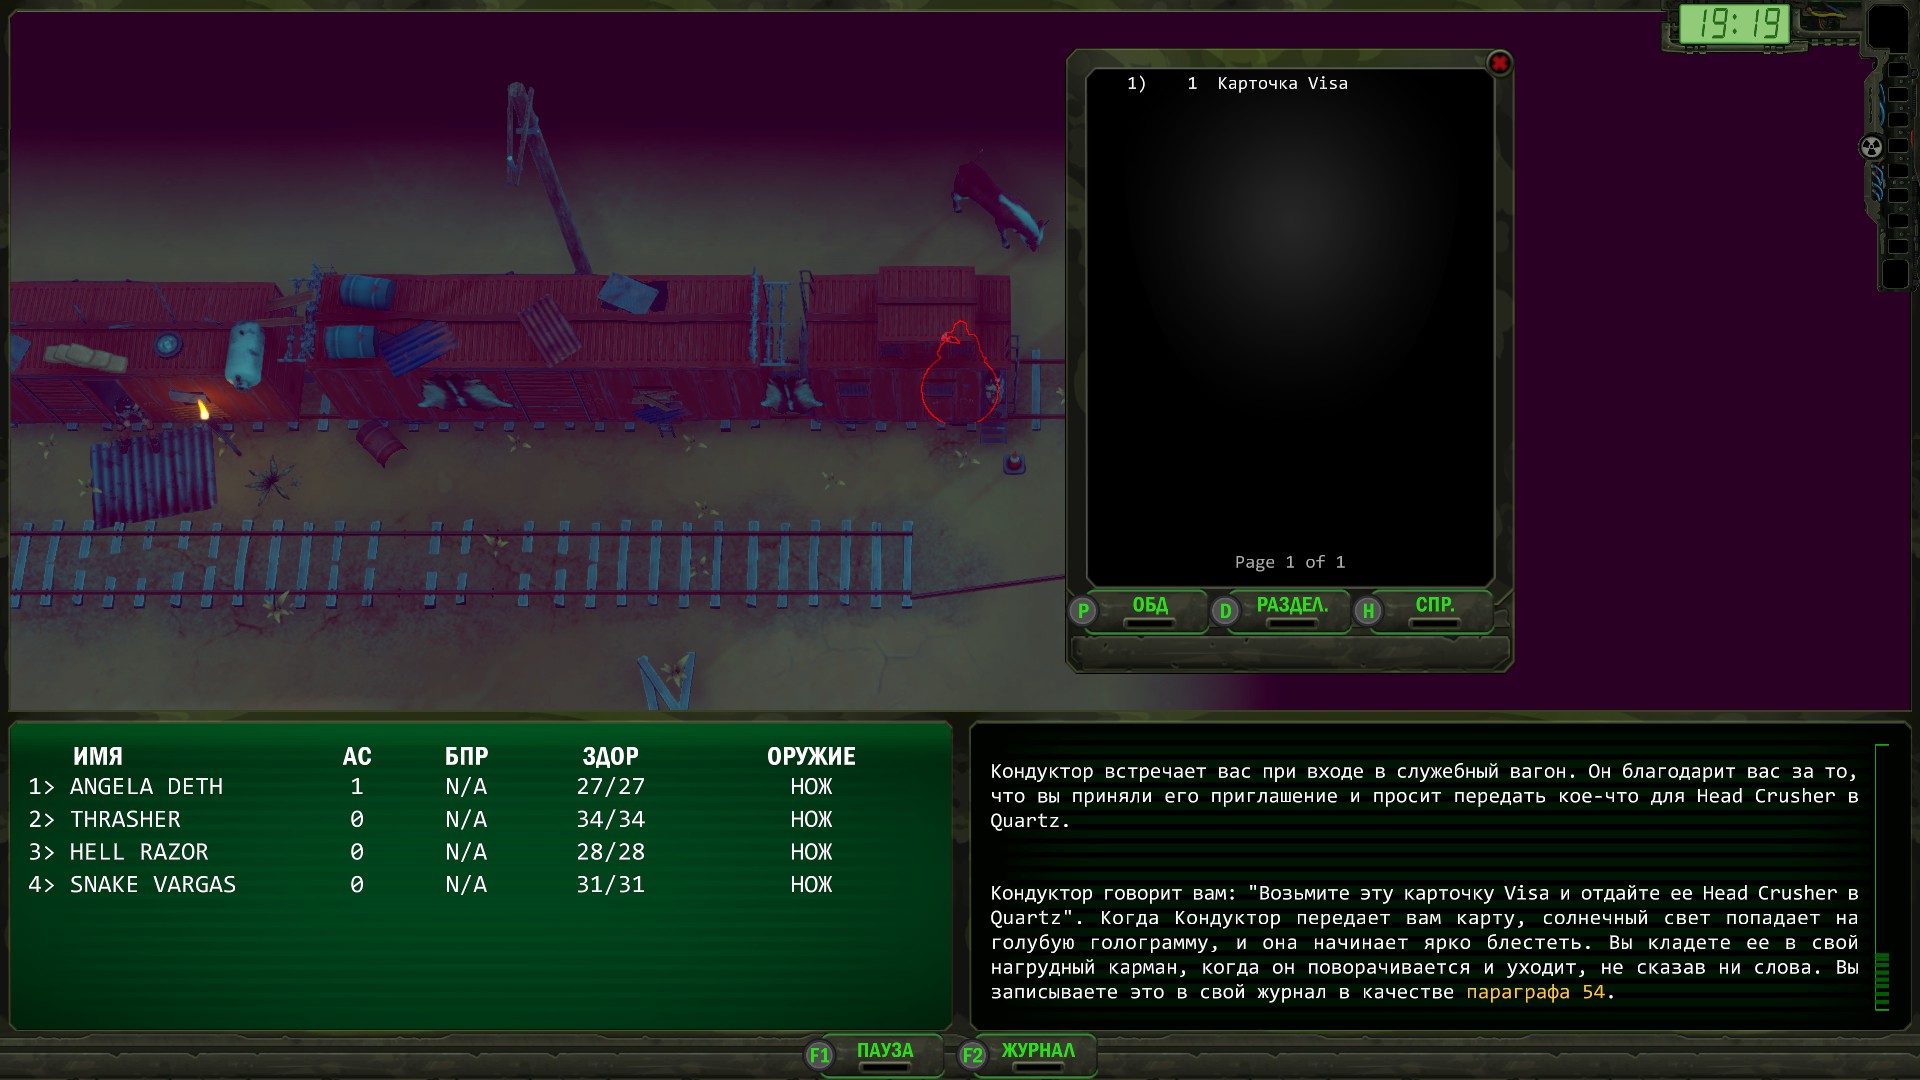Click the РАЗДЕЛ. button

[1292, 606]
